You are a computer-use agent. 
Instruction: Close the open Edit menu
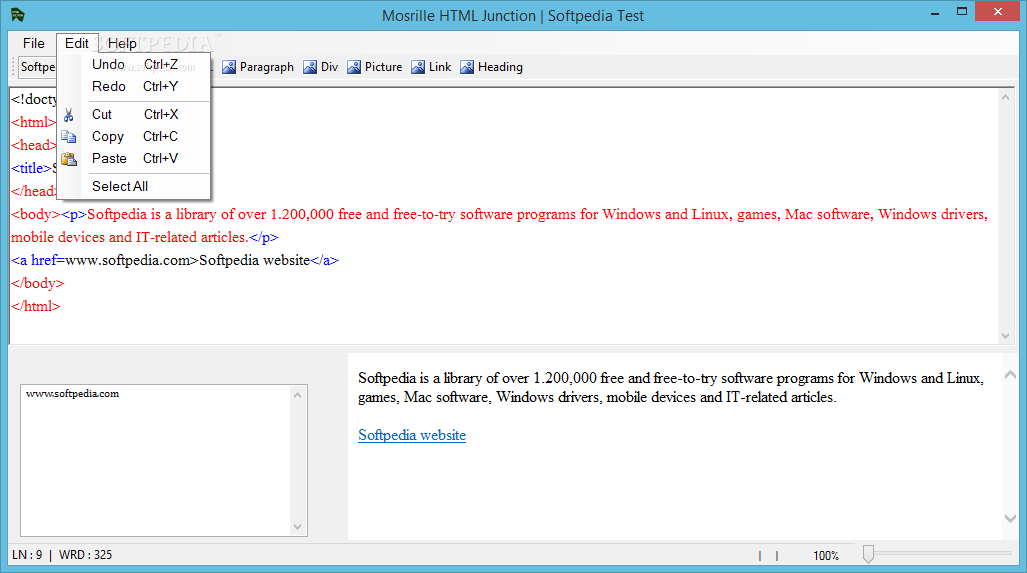[77, 43]
